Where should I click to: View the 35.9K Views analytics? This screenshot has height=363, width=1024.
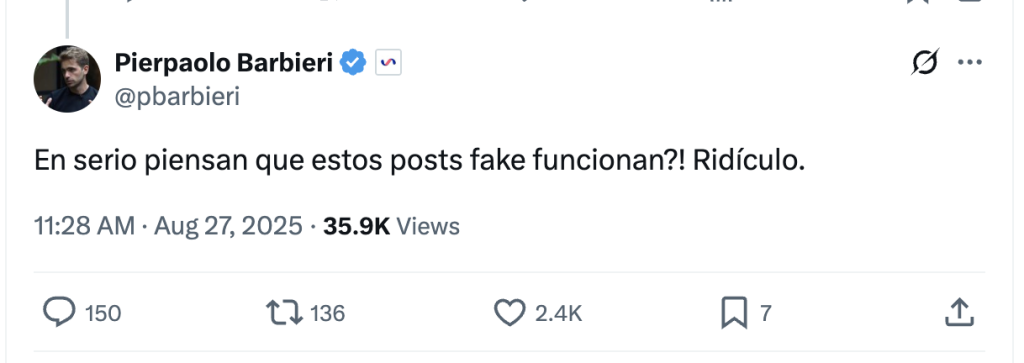(392, 226)
